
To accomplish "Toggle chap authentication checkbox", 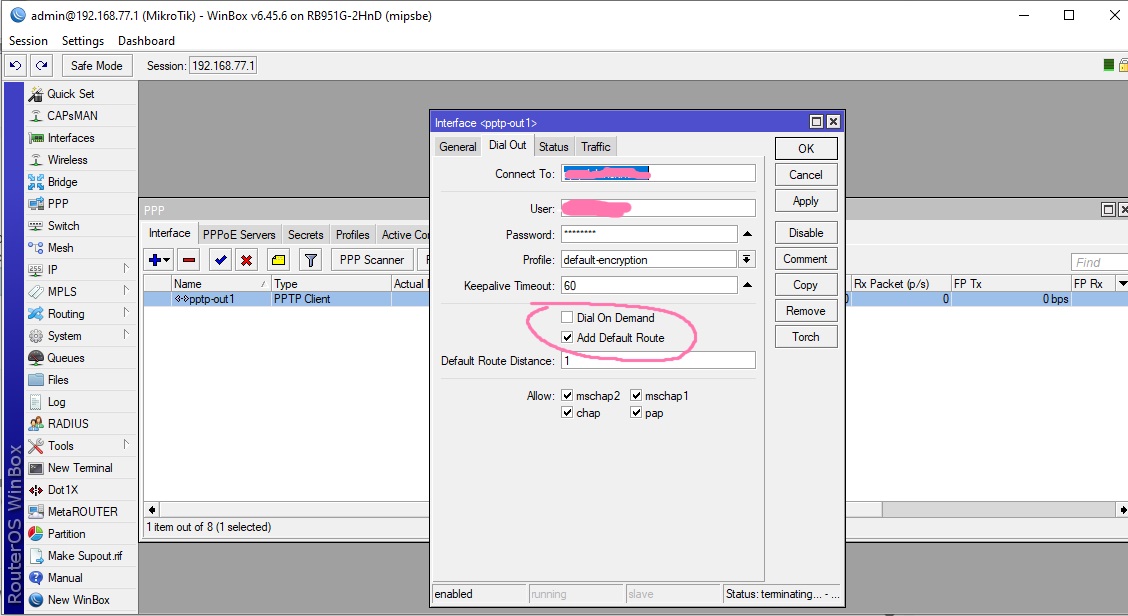I will coord(567,412).
